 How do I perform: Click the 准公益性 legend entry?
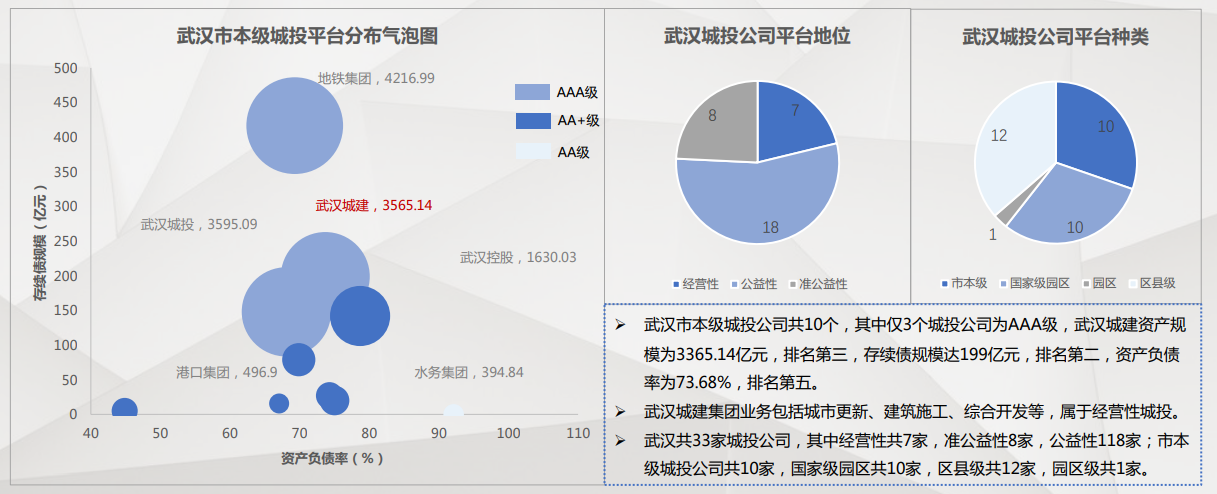point(818,284)
